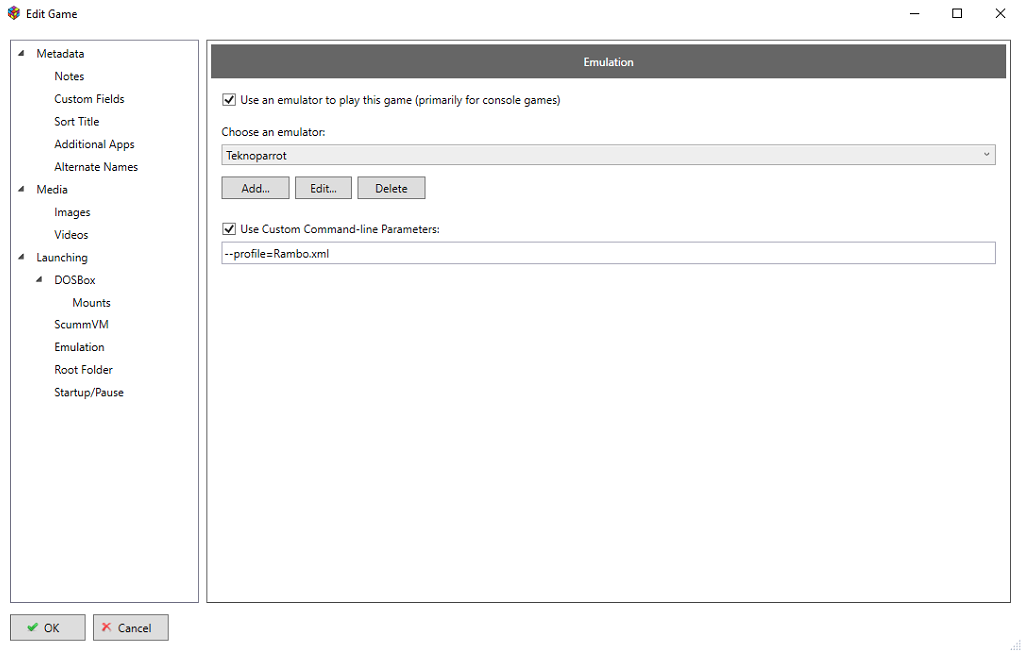Screen dimensions: 1022x652
Task: Click the Edit... emulator button
Action: coord(323,188)
